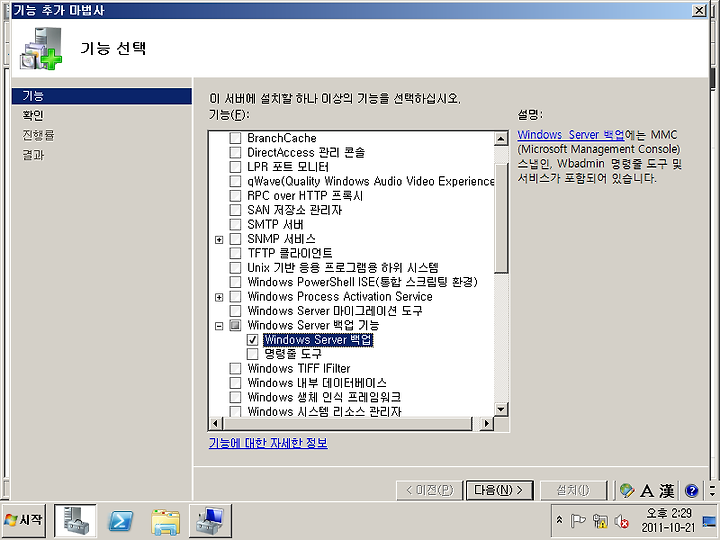Select the 진행률 wizard step

tap(38, 135)
